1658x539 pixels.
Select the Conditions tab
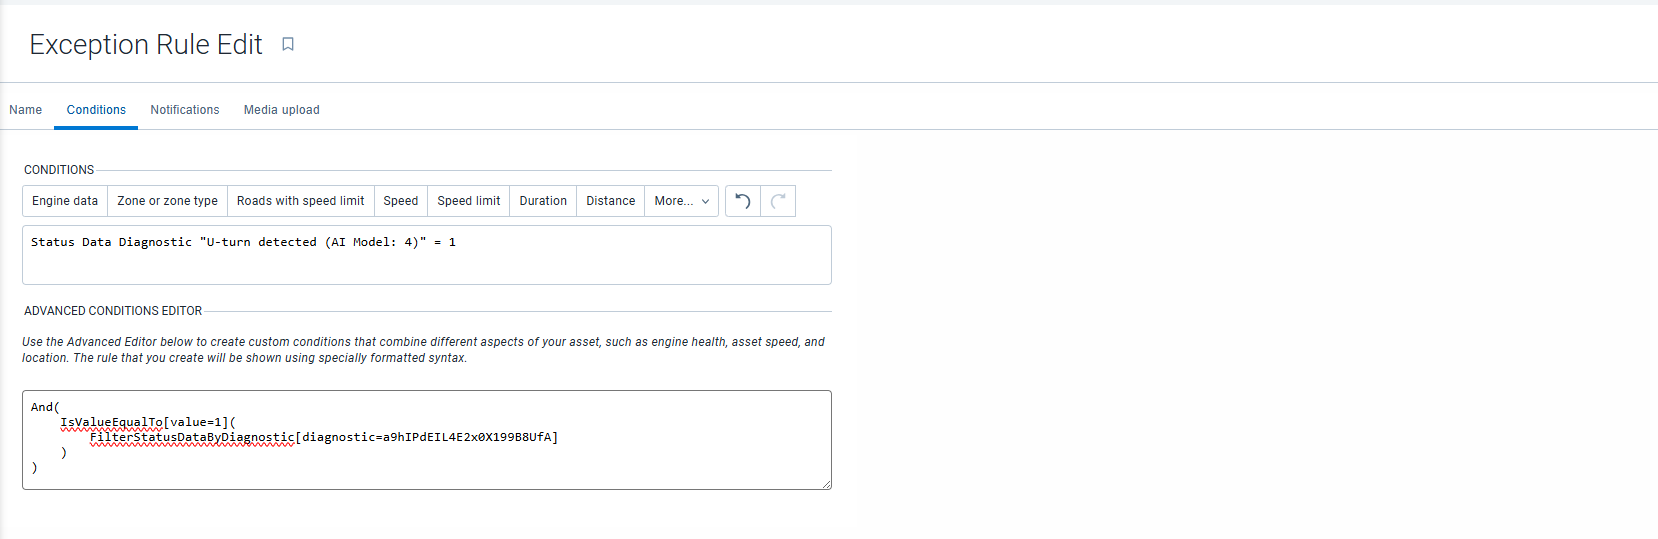pyautogui.click(x=96, y=110)
